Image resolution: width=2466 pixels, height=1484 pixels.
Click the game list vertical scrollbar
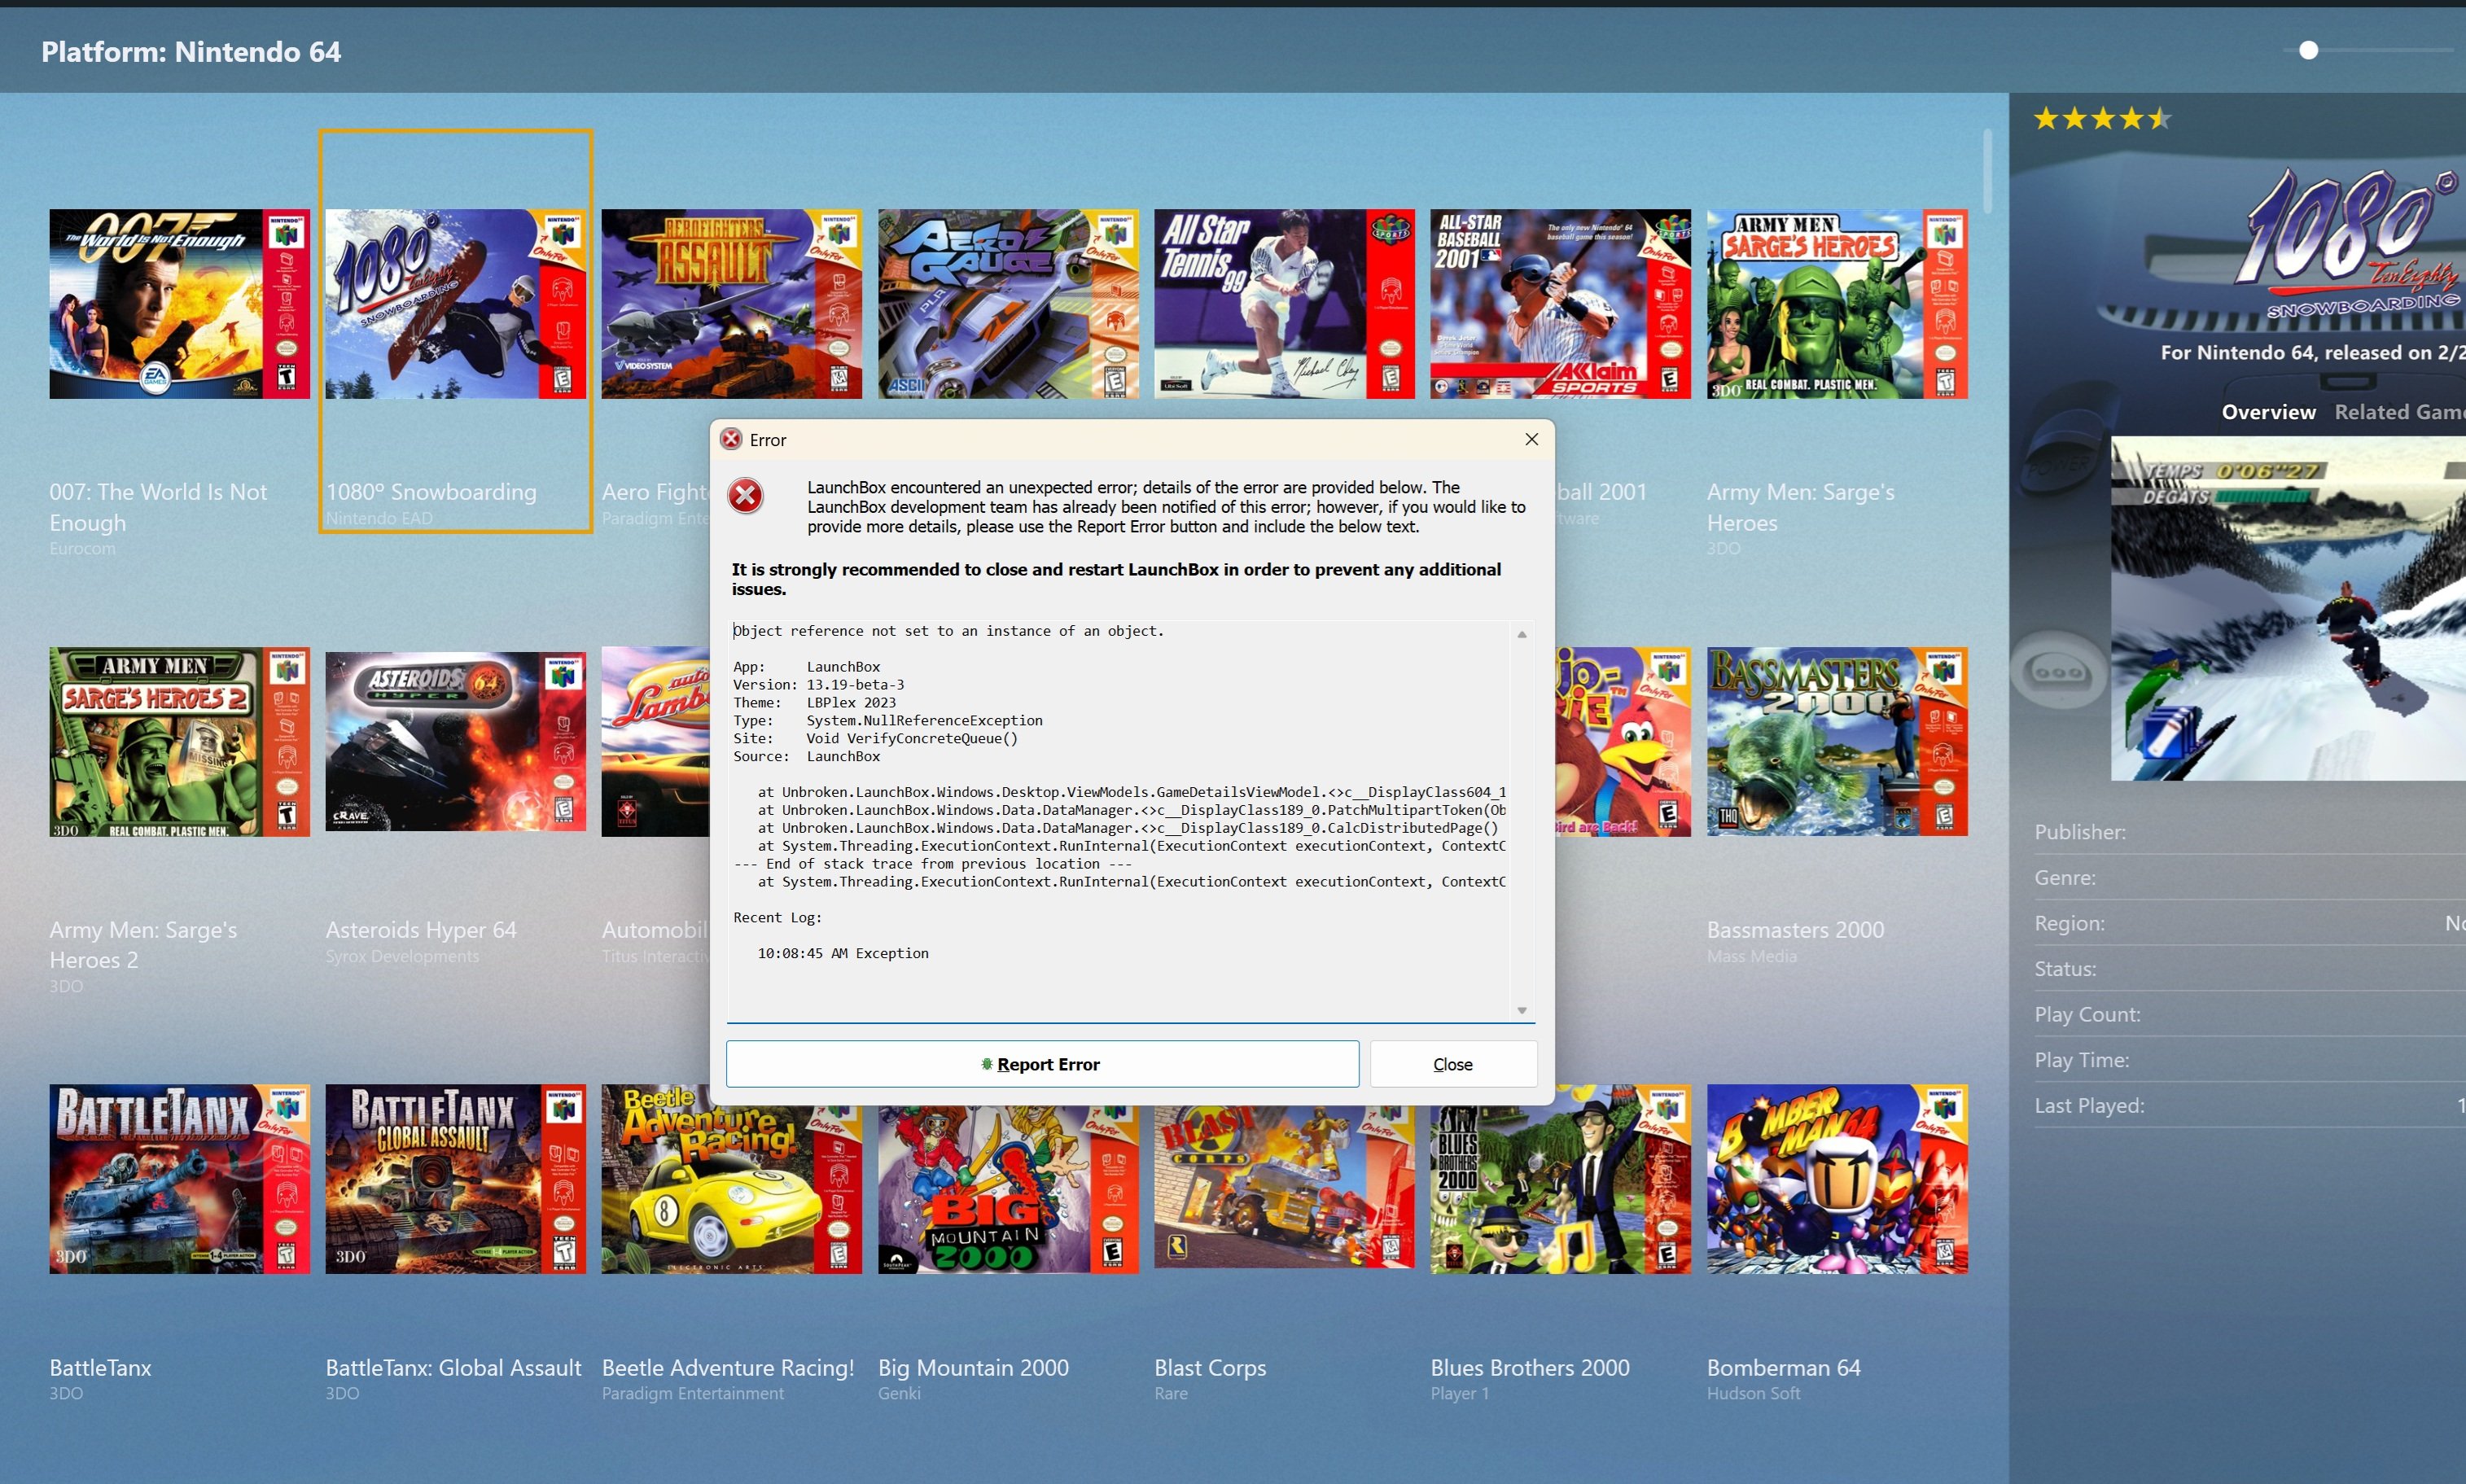point(1988,171)
